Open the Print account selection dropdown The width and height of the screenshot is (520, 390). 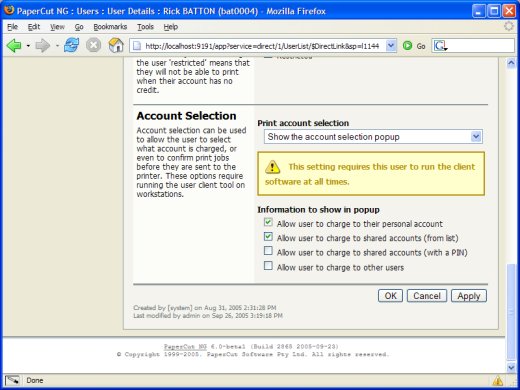373,137
